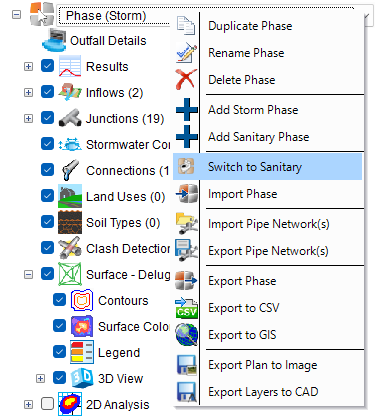Click the Import Pipe Network(s) folder icon
This screenshot has width=388, height=420.
tap(187, 223)
